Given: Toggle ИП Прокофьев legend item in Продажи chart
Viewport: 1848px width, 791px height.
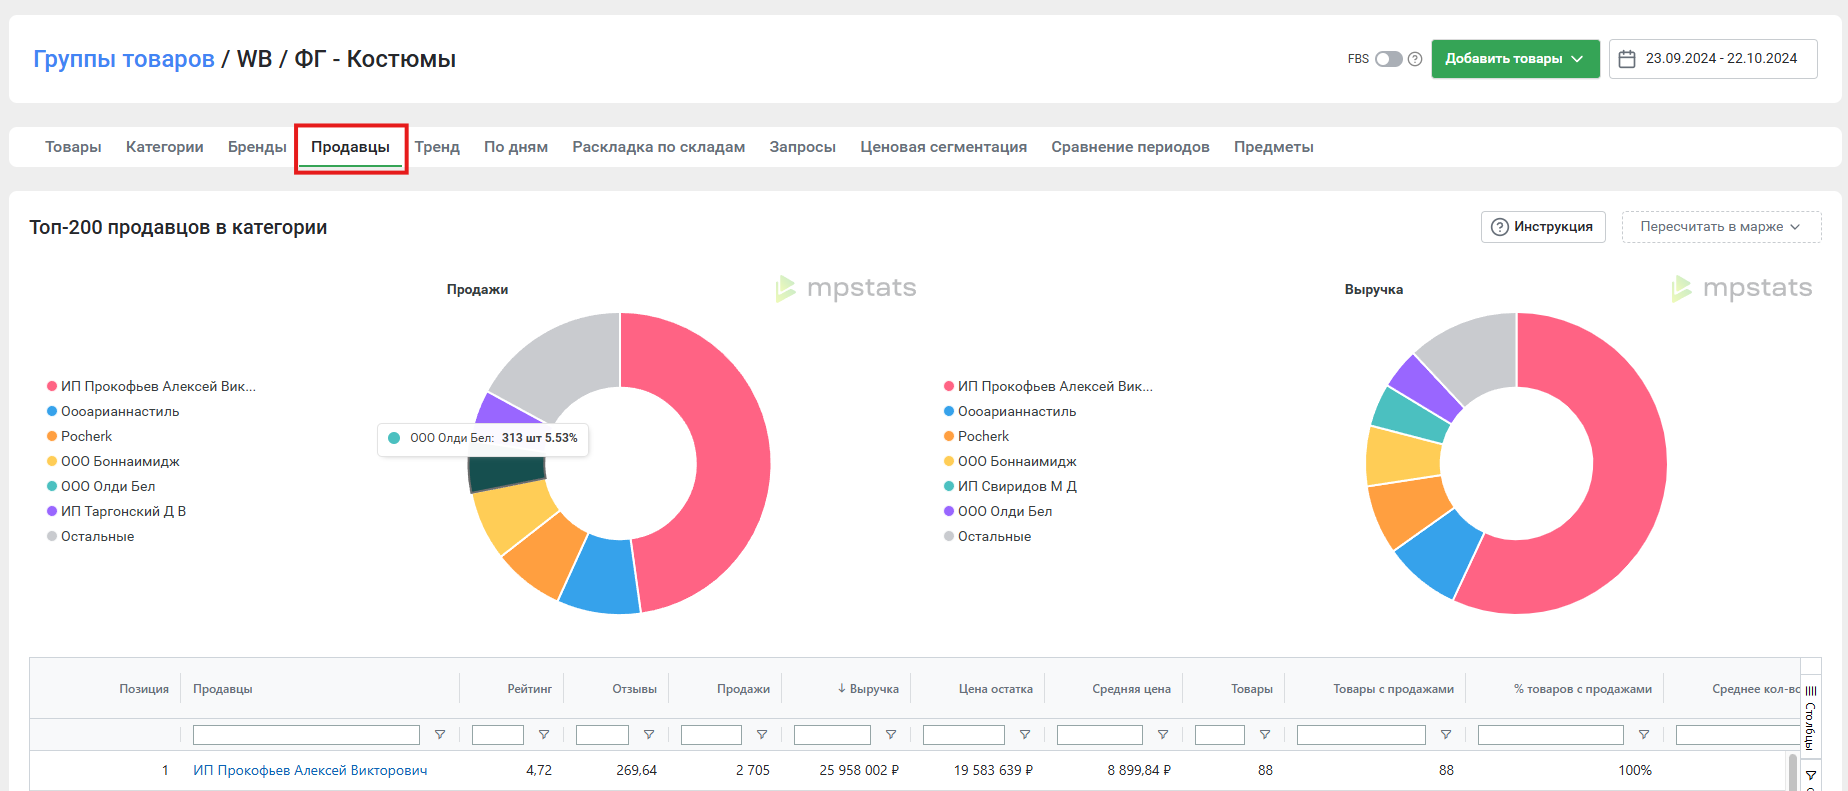Looking at the screenshot, I should (x=151, y=386).
